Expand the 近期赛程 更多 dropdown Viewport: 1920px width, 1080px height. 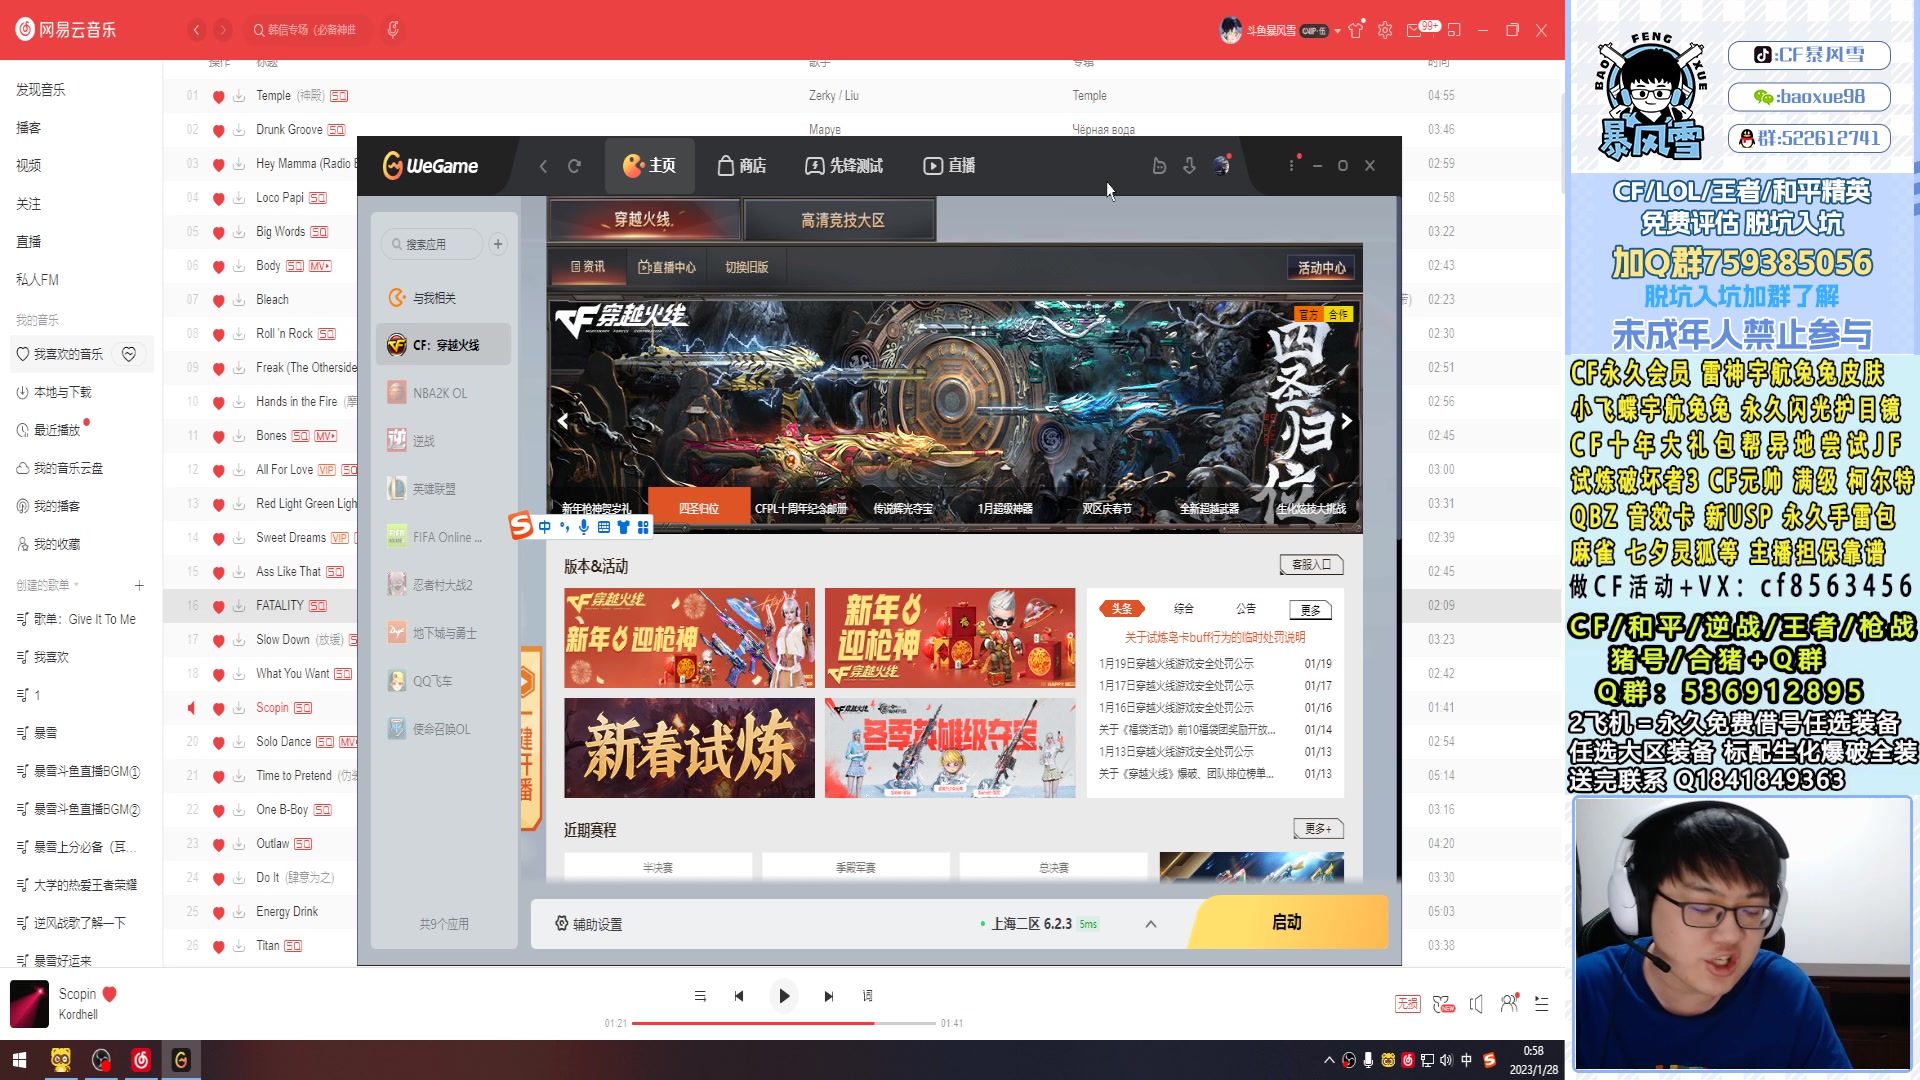pyautogui.click(x=1319, y=827)
